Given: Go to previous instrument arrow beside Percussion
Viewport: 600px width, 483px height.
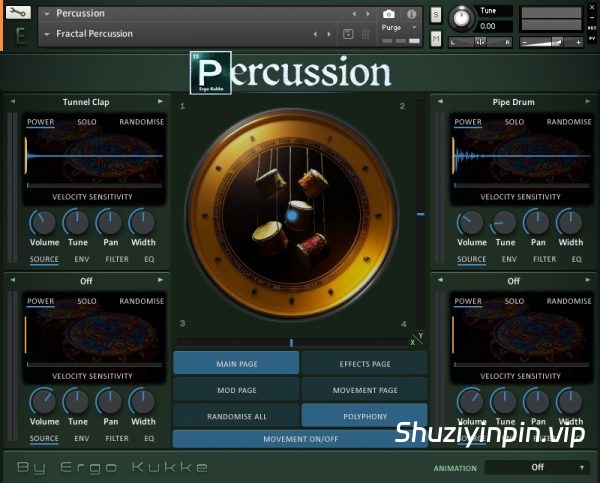Looking at the screenshot, I should 354,14.
